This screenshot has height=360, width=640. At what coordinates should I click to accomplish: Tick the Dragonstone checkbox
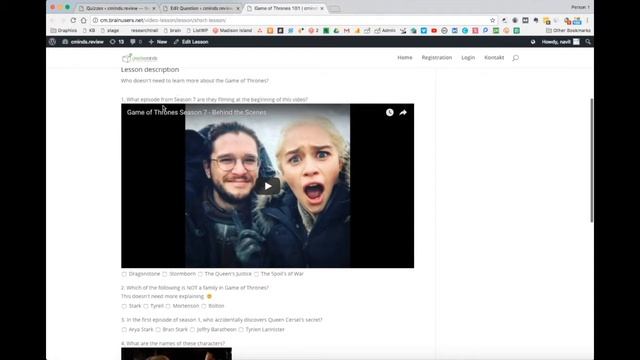pos(124,274)
